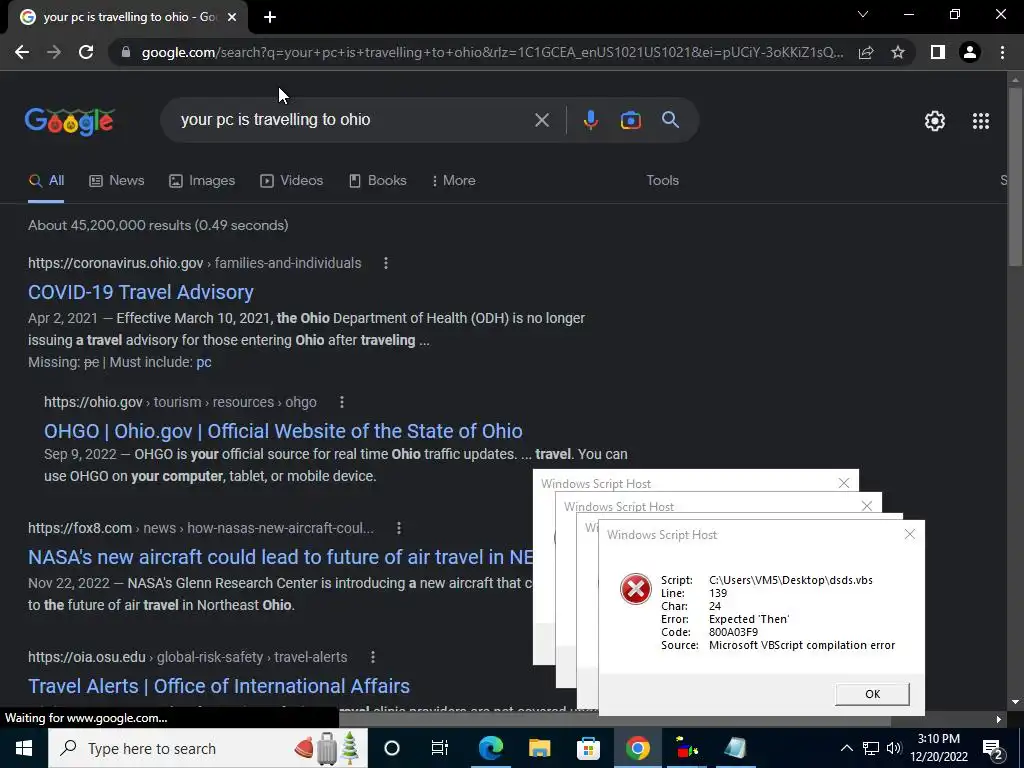Click the Chrome taskbar icon
The image size is (1024, 768).
637,748
